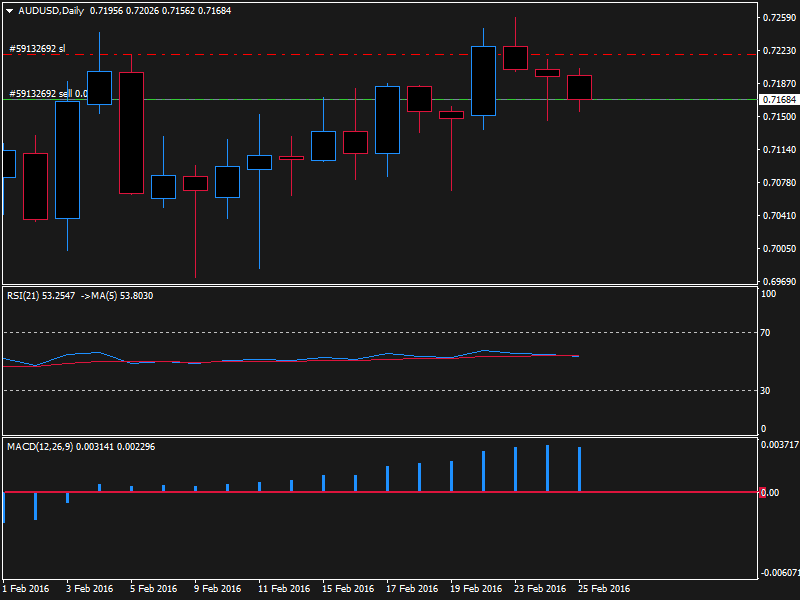
Task: Click the 5 Feb 2016 date label
Action: [x=154, y=589]
